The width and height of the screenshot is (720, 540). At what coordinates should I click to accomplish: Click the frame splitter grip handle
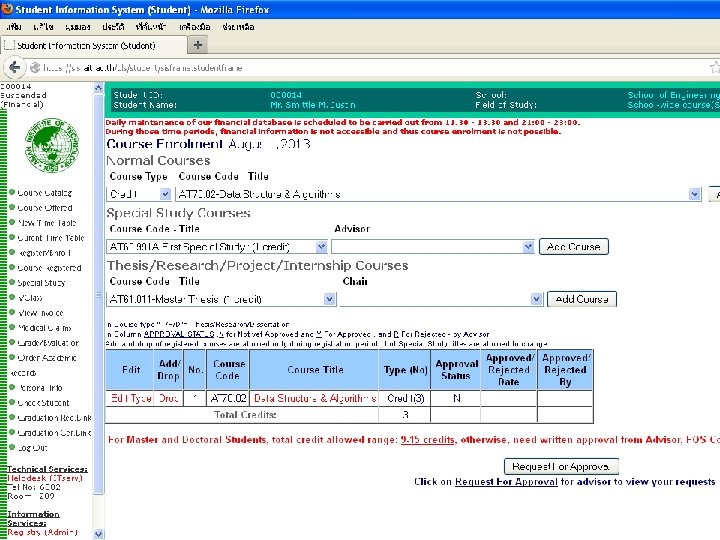click(x=98, y=295)
